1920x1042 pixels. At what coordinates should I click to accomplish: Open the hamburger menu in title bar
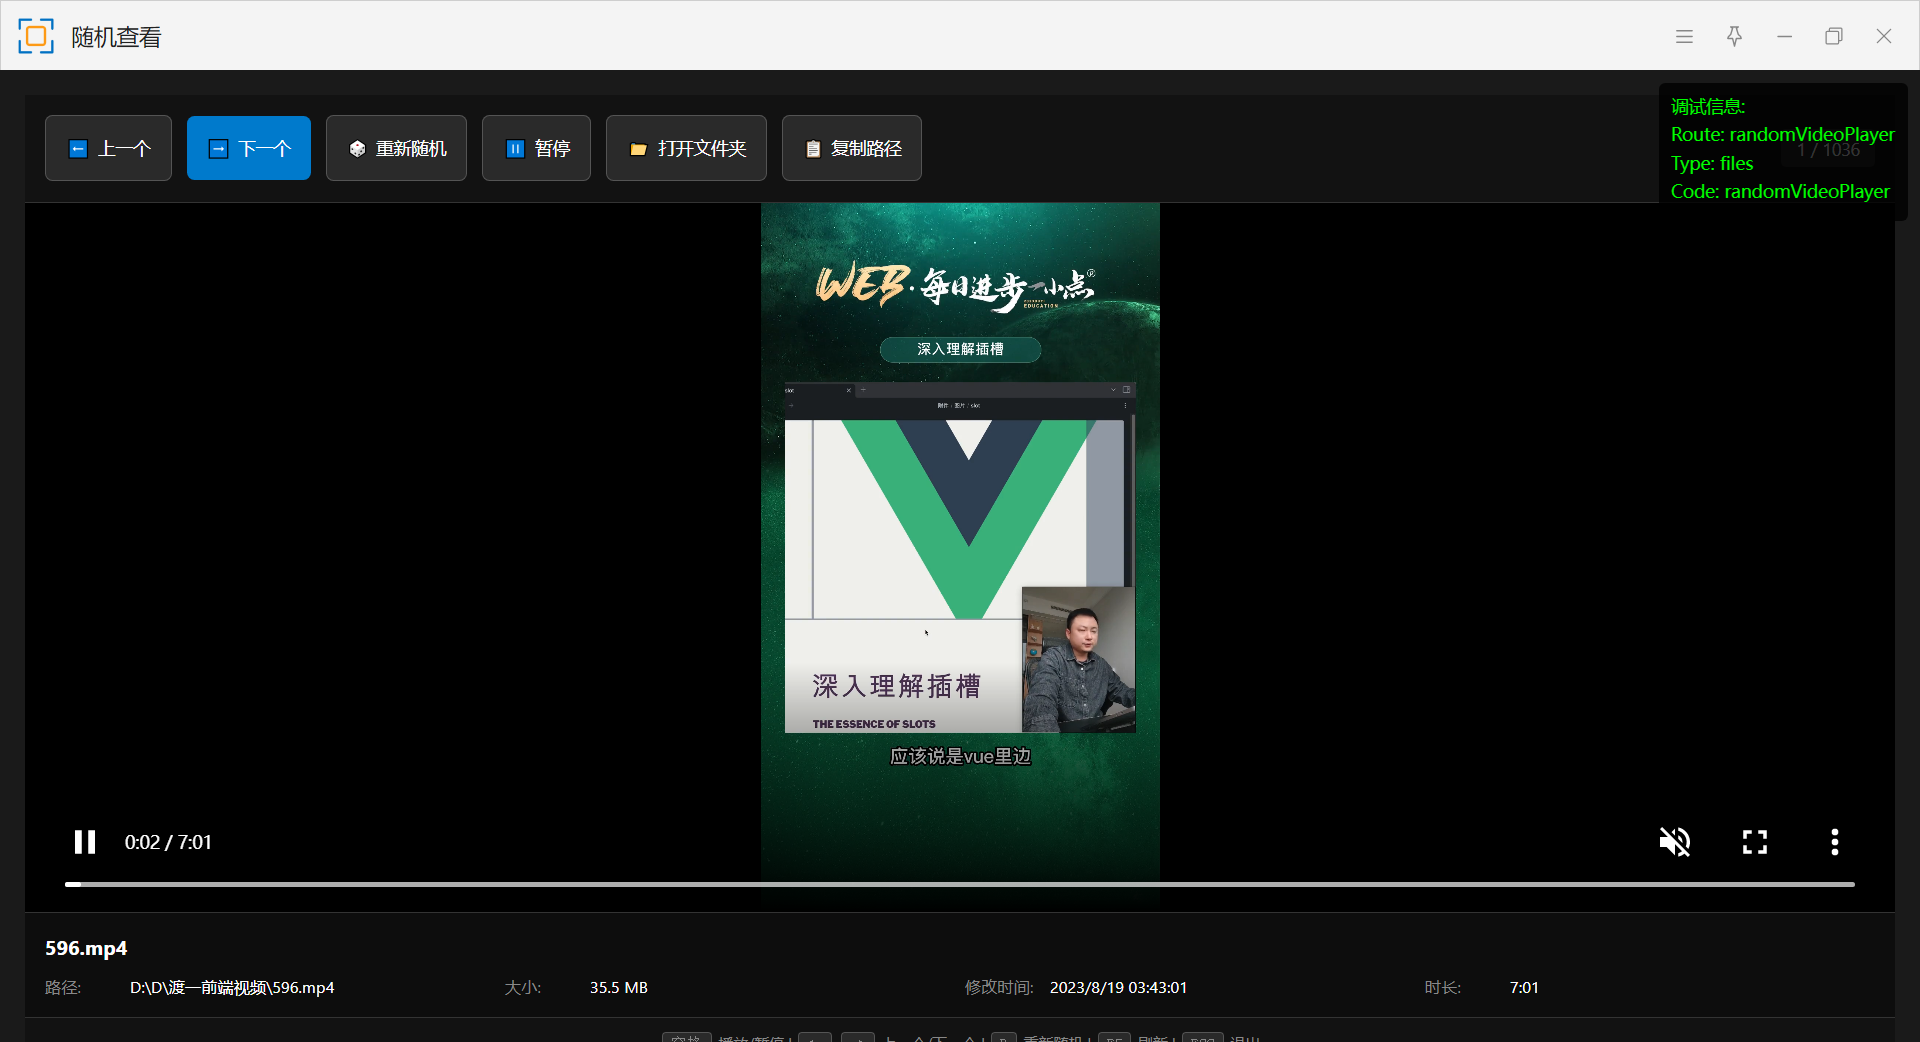pos(1684,36)
